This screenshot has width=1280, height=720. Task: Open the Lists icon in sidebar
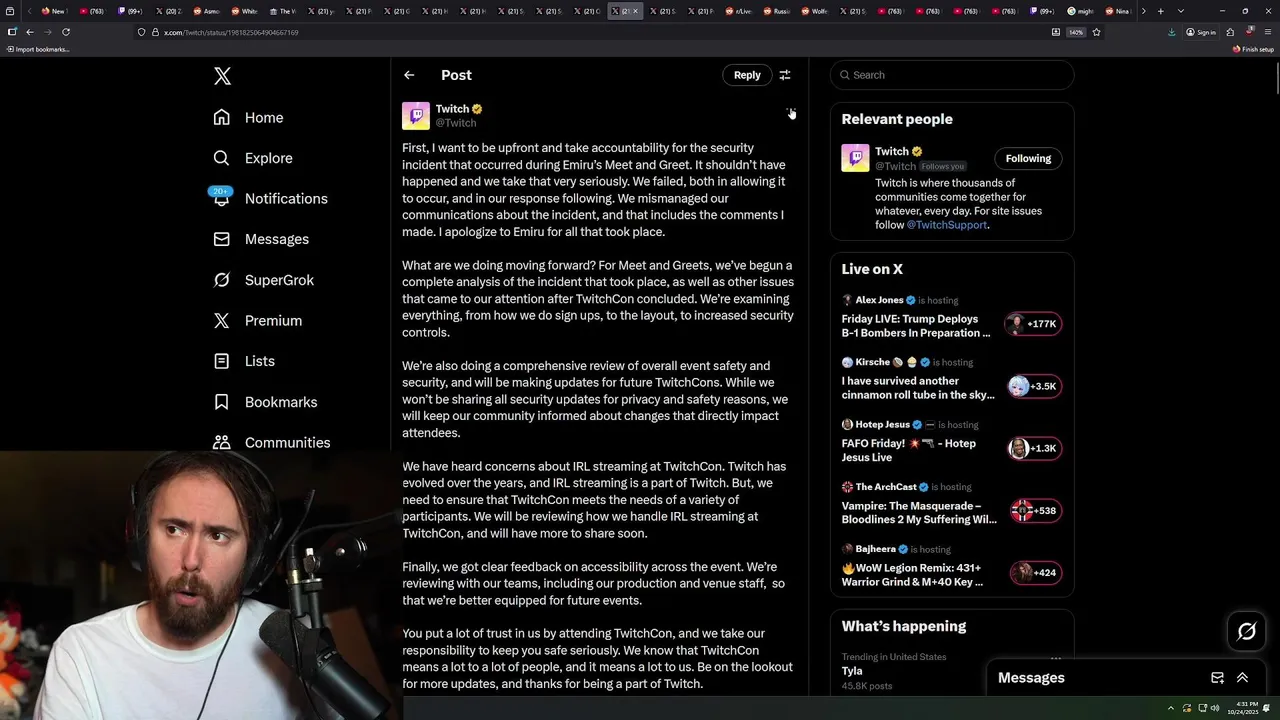tap(221, 361)
